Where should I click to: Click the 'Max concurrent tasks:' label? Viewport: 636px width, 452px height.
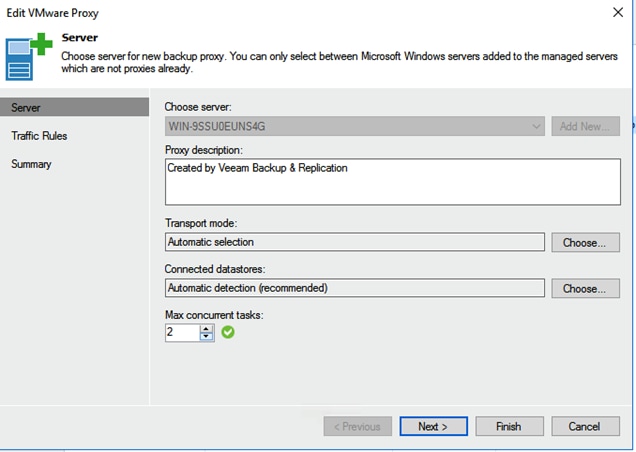tap(214, 315)
